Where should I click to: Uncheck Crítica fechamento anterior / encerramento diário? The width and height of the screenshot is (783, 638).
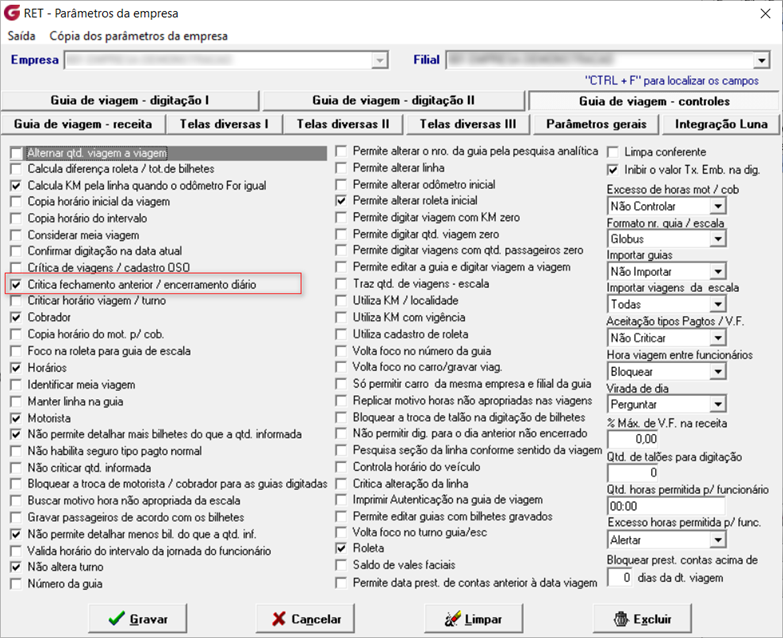16,285
